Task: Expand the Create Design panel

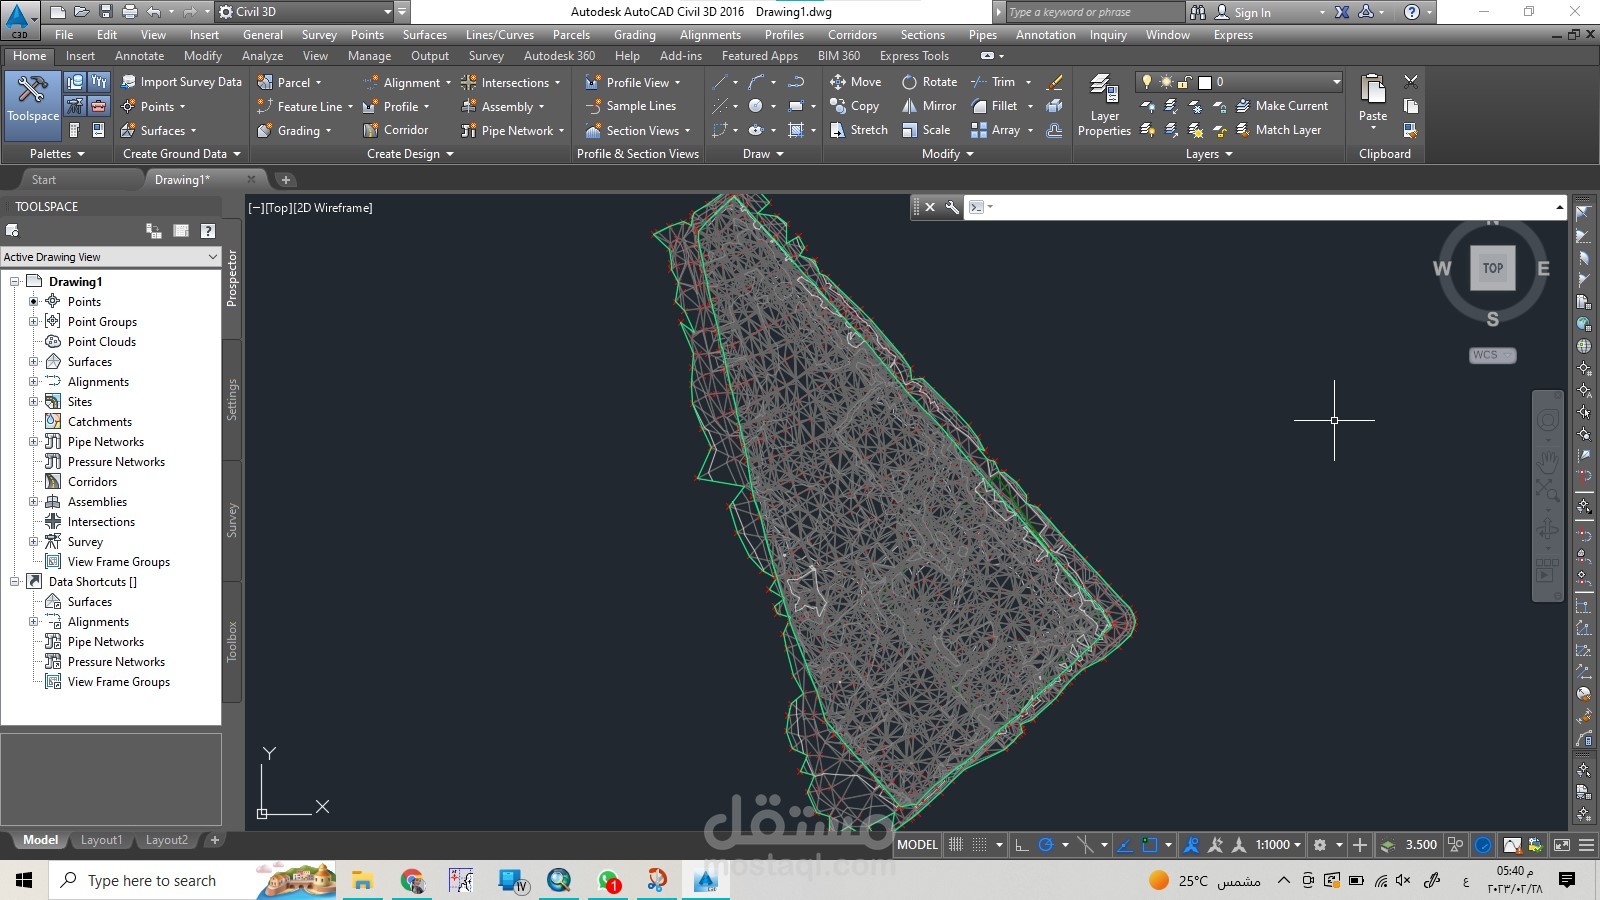Action: pyautogui.click(x=410, y=154)
